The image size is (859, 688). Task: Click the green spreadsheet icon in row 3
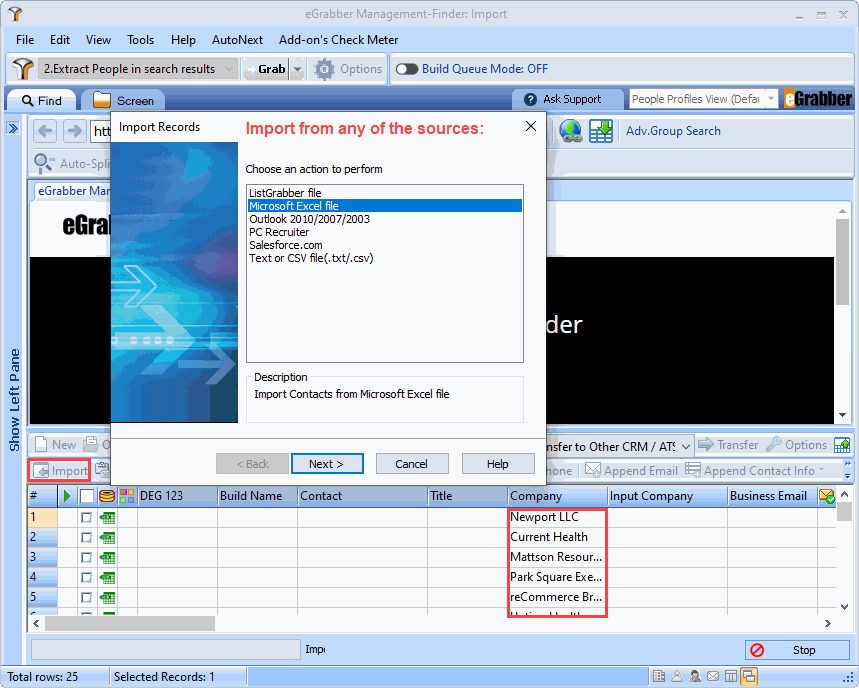click(107, 558)
